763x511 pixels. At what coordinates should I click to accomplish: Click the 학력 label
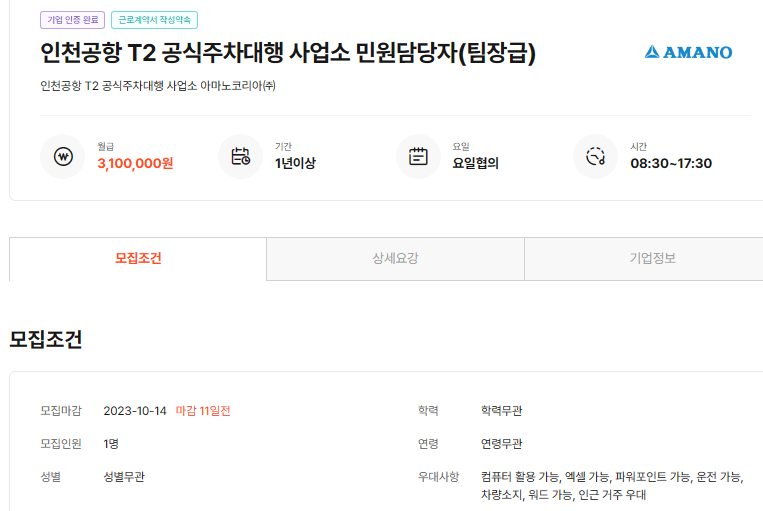(428, 411)
